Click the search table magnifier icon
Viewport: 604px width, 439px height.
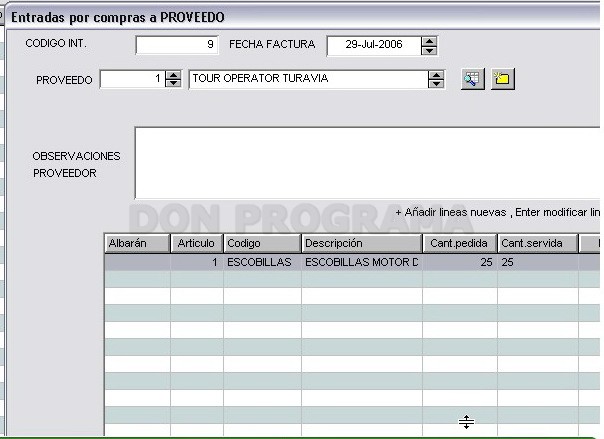(x=473, y=79)
